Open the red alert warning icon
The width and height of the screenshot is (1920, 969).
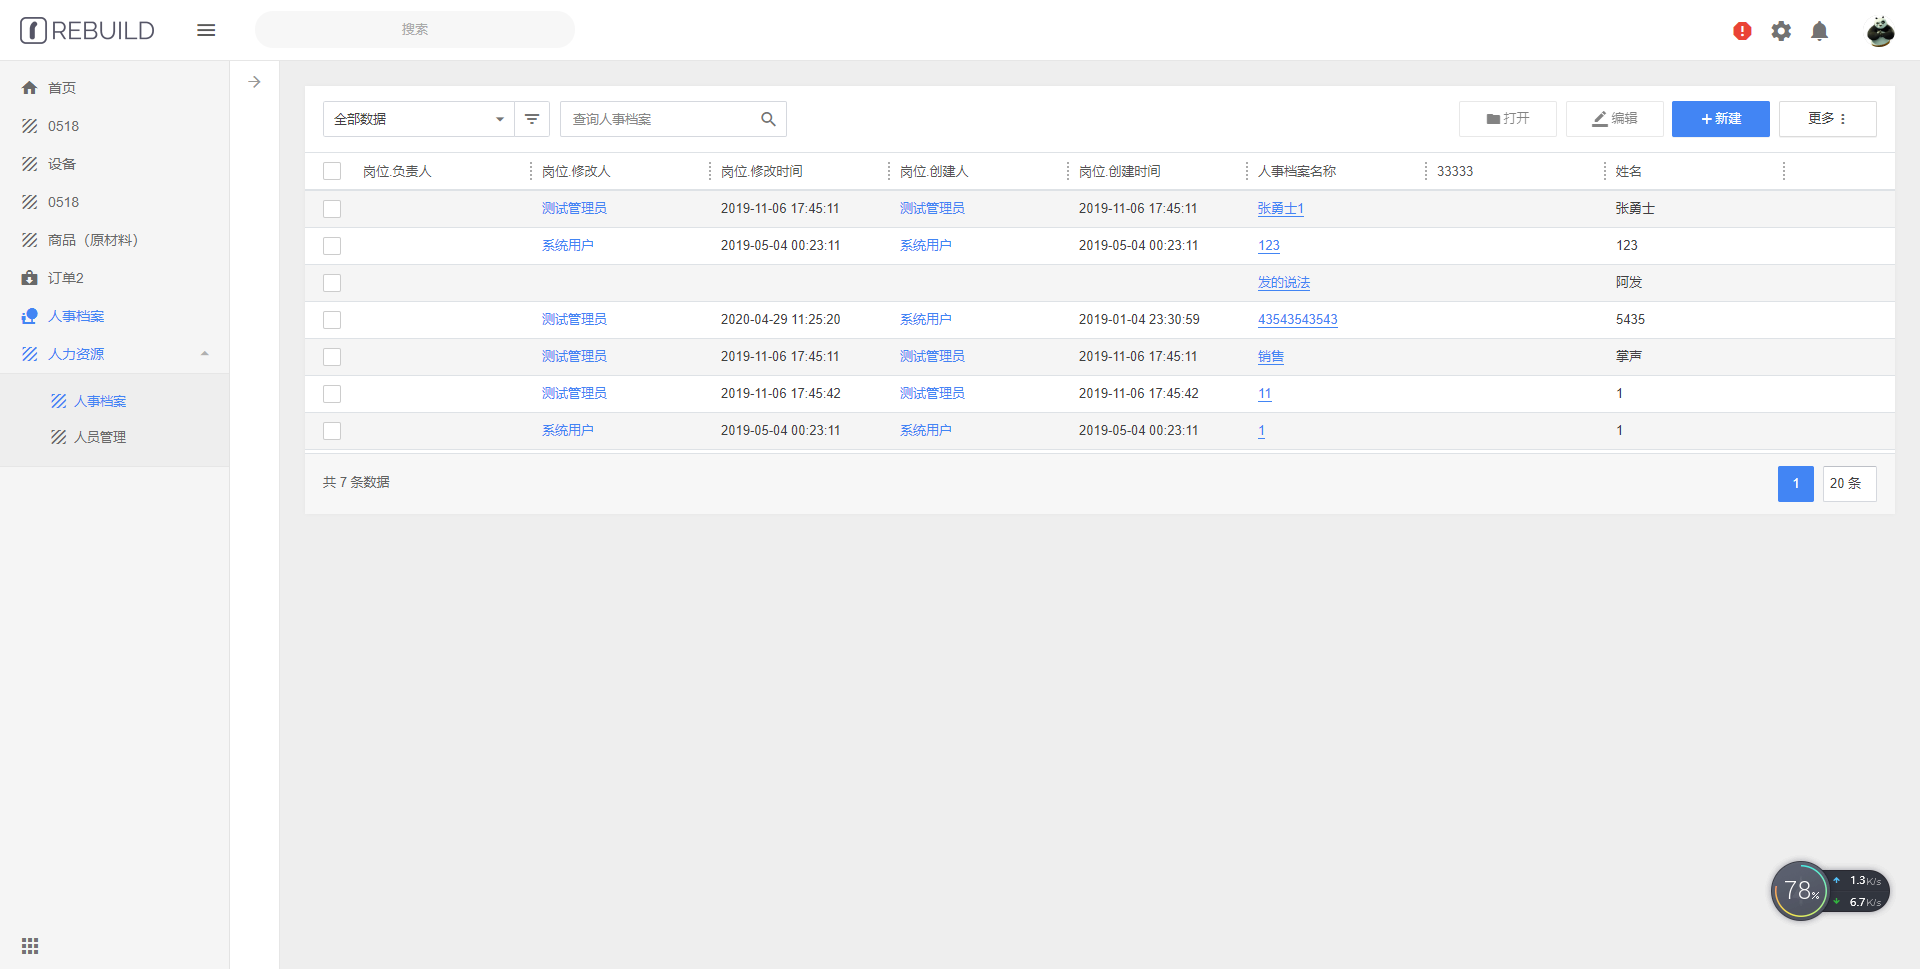pyautogui.click(x=1742, y=31)
